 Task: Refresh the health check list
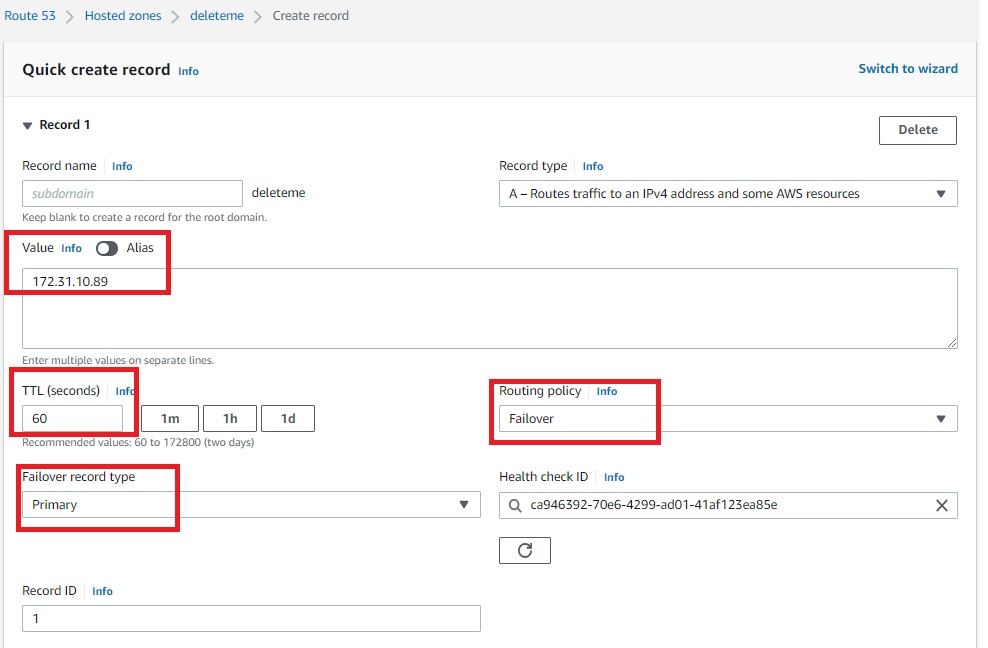[525, 549]
